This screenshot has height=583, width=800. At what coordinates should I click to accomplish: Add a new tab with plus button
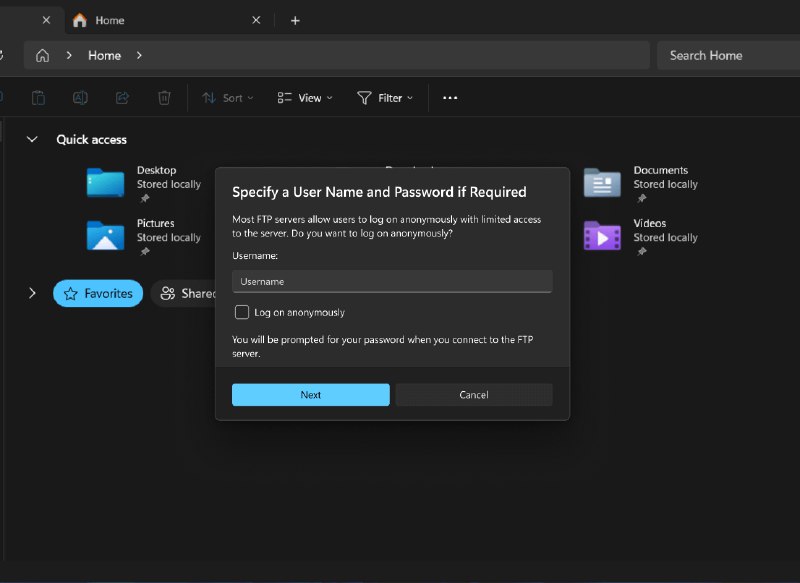pyautogui.click(x=295, y=20)
